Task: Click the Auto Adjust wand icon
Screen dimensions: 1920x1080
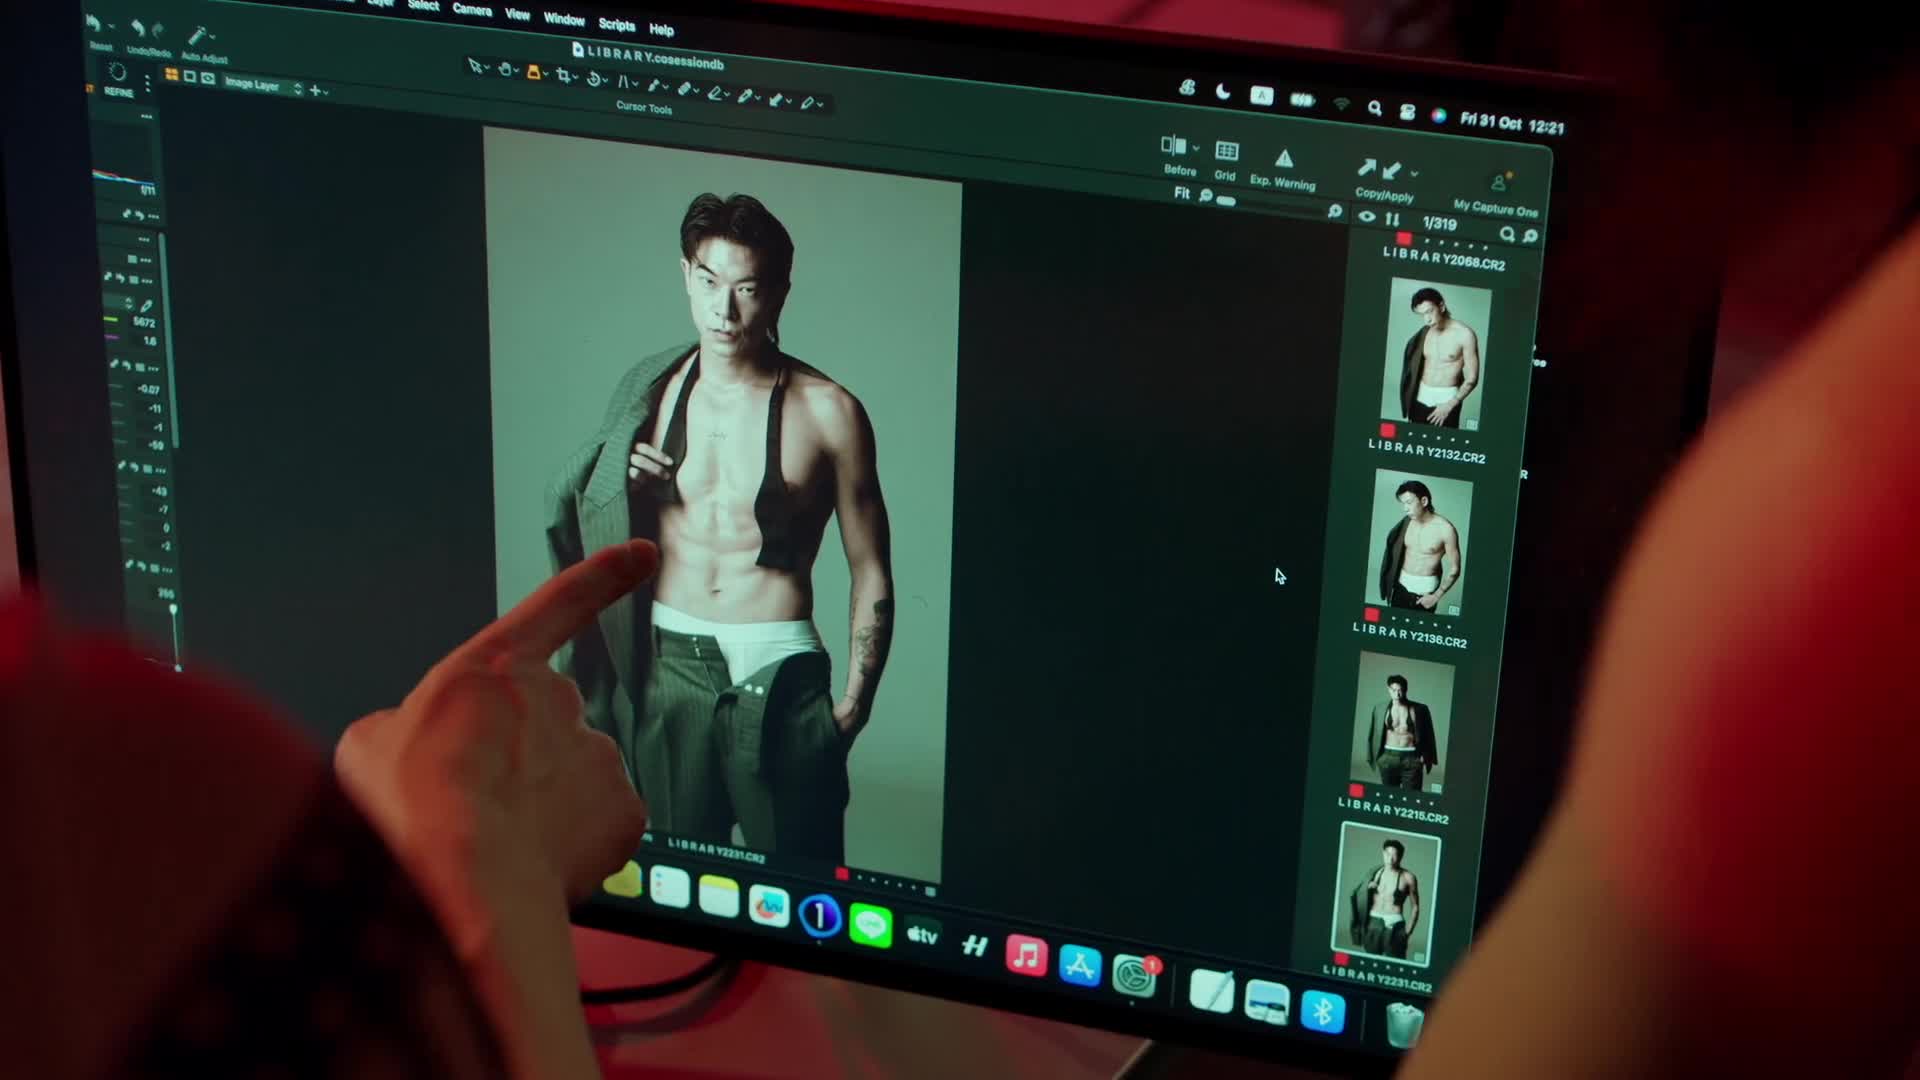Action: [x=198, y=36]
